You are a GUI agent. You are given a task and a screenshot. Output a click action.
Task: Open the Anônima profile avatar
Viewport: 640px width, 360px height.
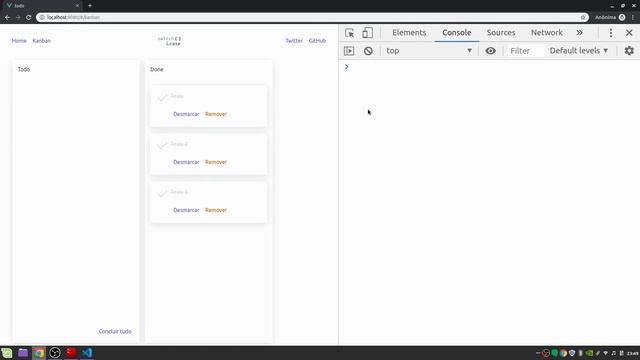(x=622, y=17)
